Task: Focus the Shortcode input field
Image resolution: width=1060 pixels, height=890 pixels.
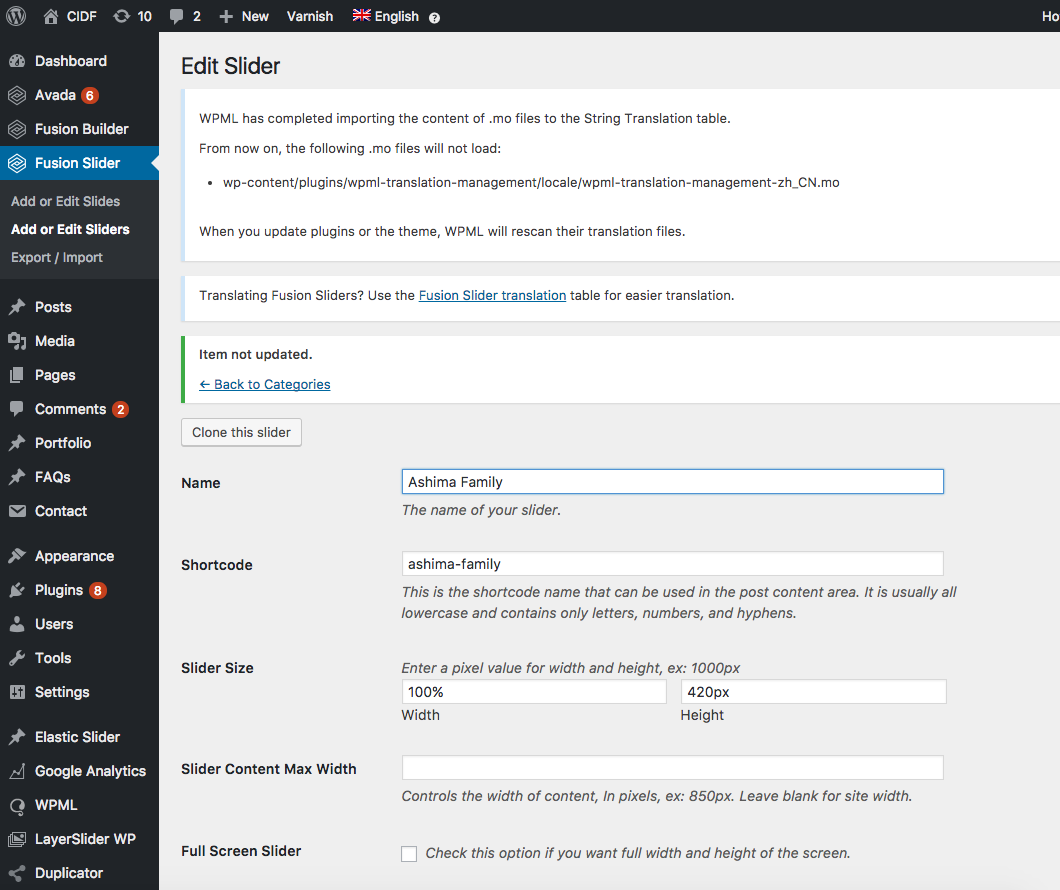Action: (x=673, y=564)
